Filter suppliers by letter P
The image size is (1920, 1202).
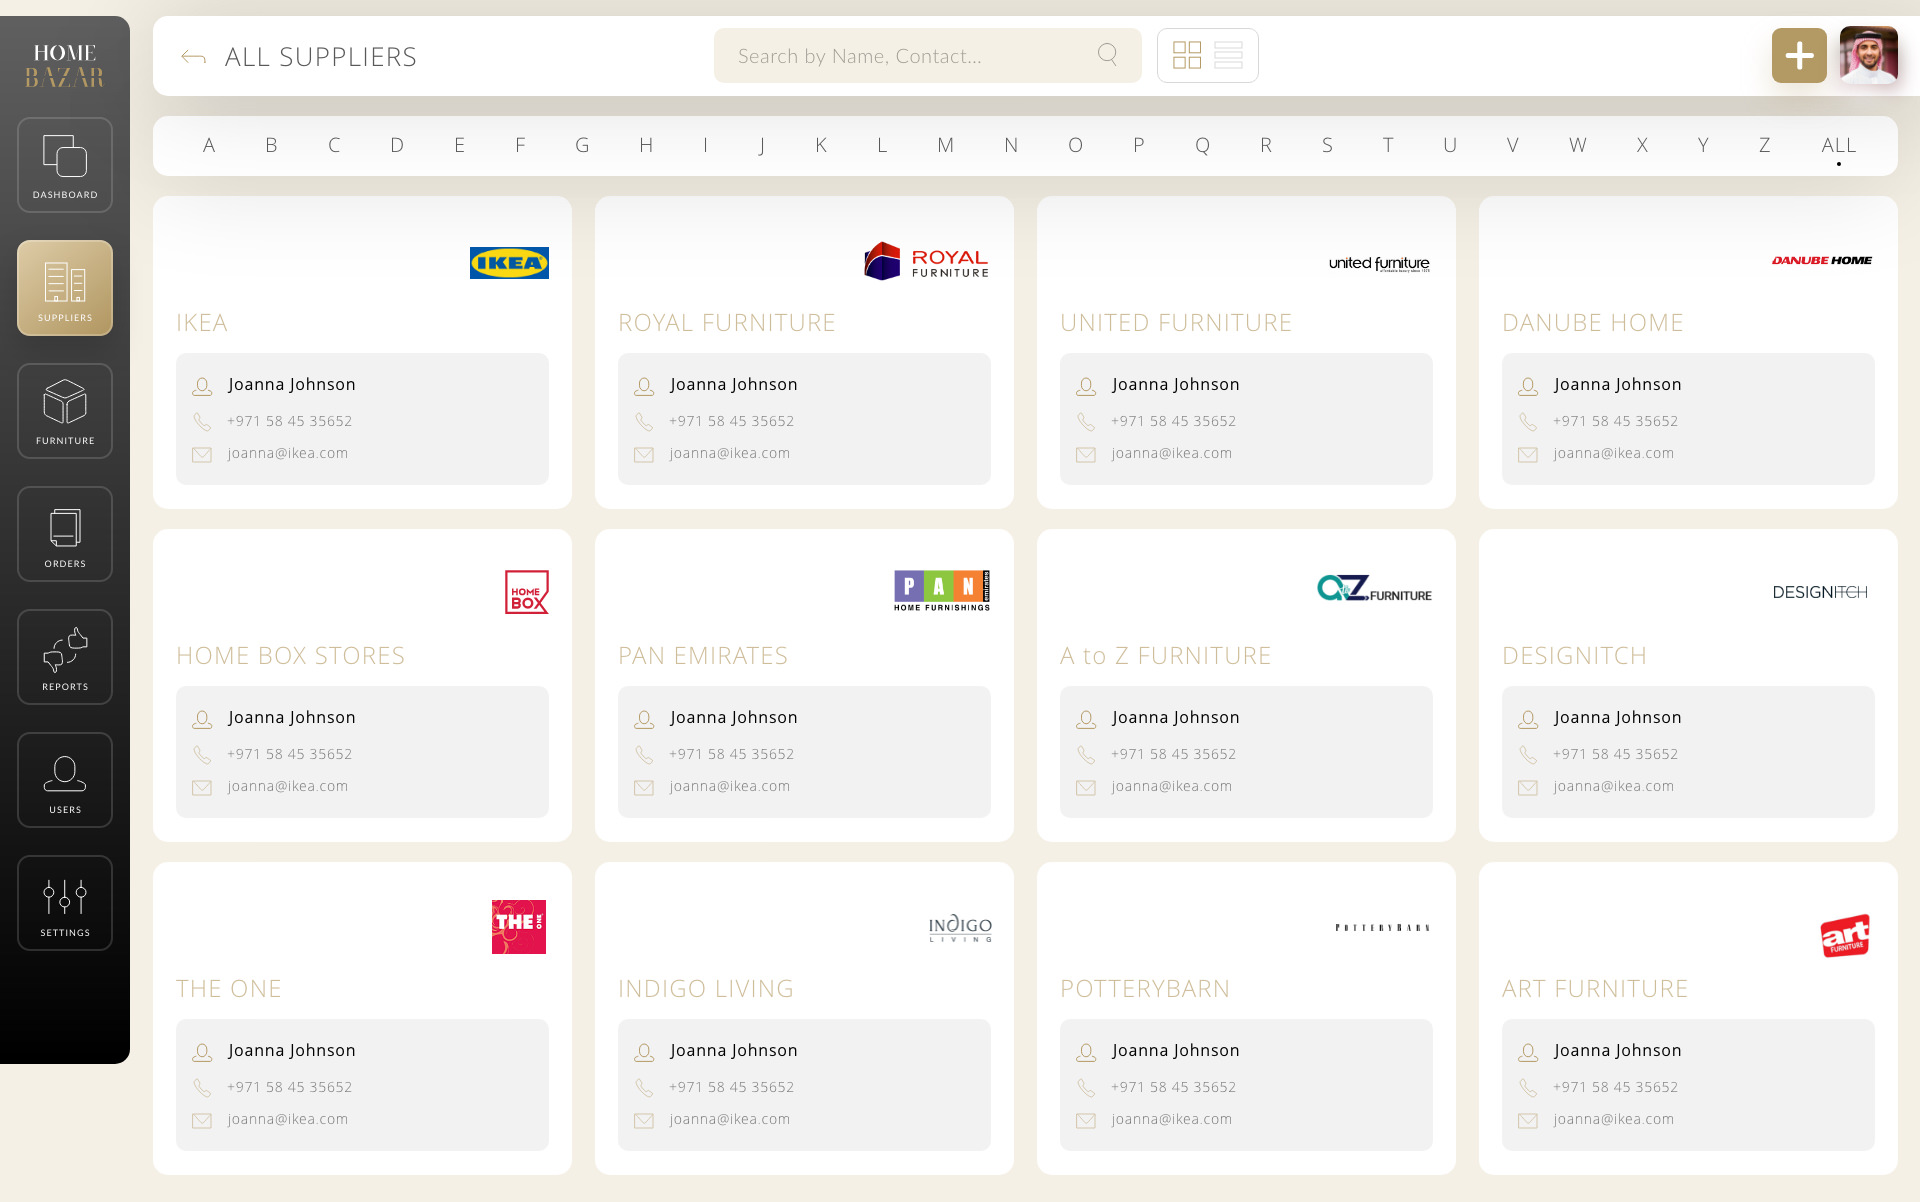[1138, 145]
